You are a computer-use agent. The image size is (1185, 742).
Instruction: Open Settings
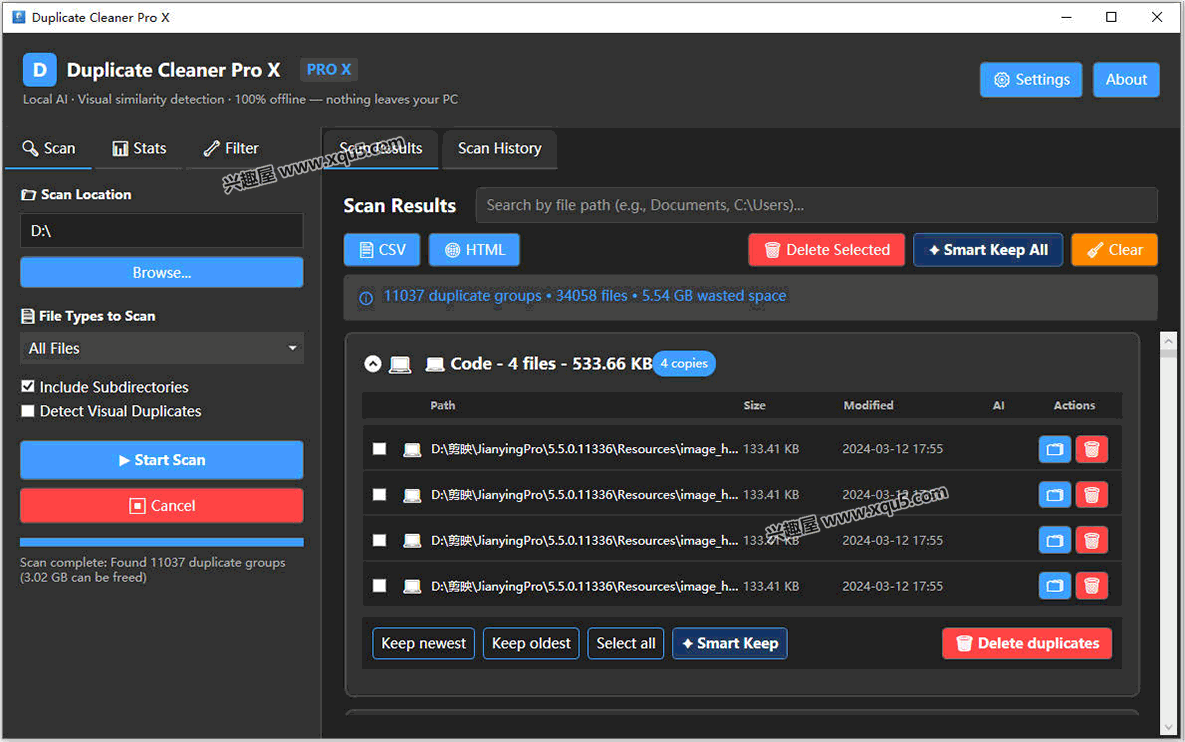click(1031, 79)
